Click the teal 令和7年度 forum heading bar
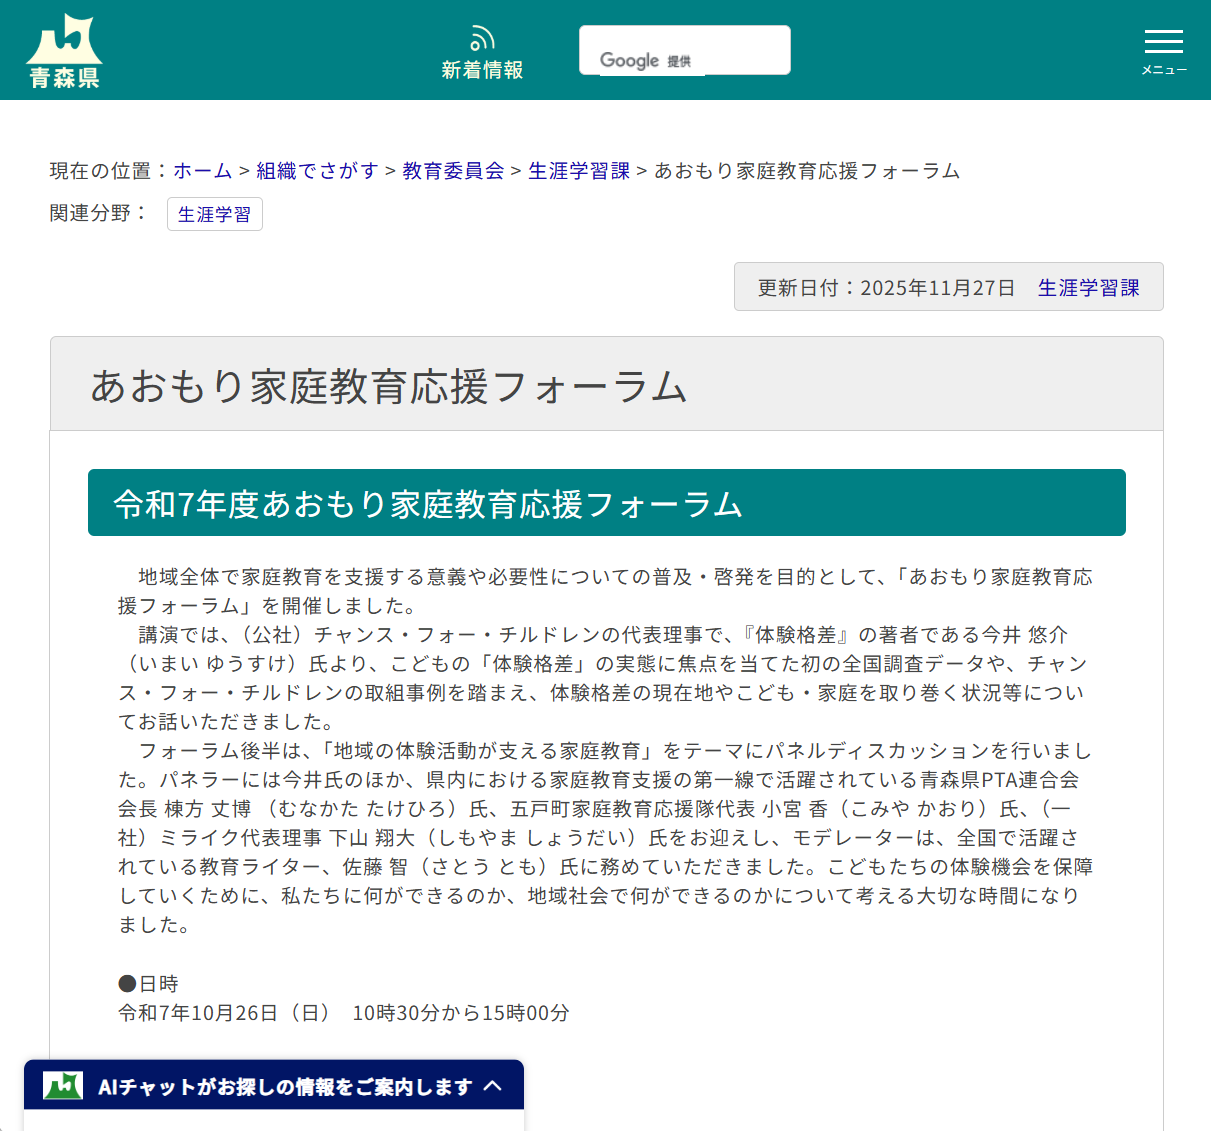The width and height of the screenshot is (1211, 1131). coord(607,502)
